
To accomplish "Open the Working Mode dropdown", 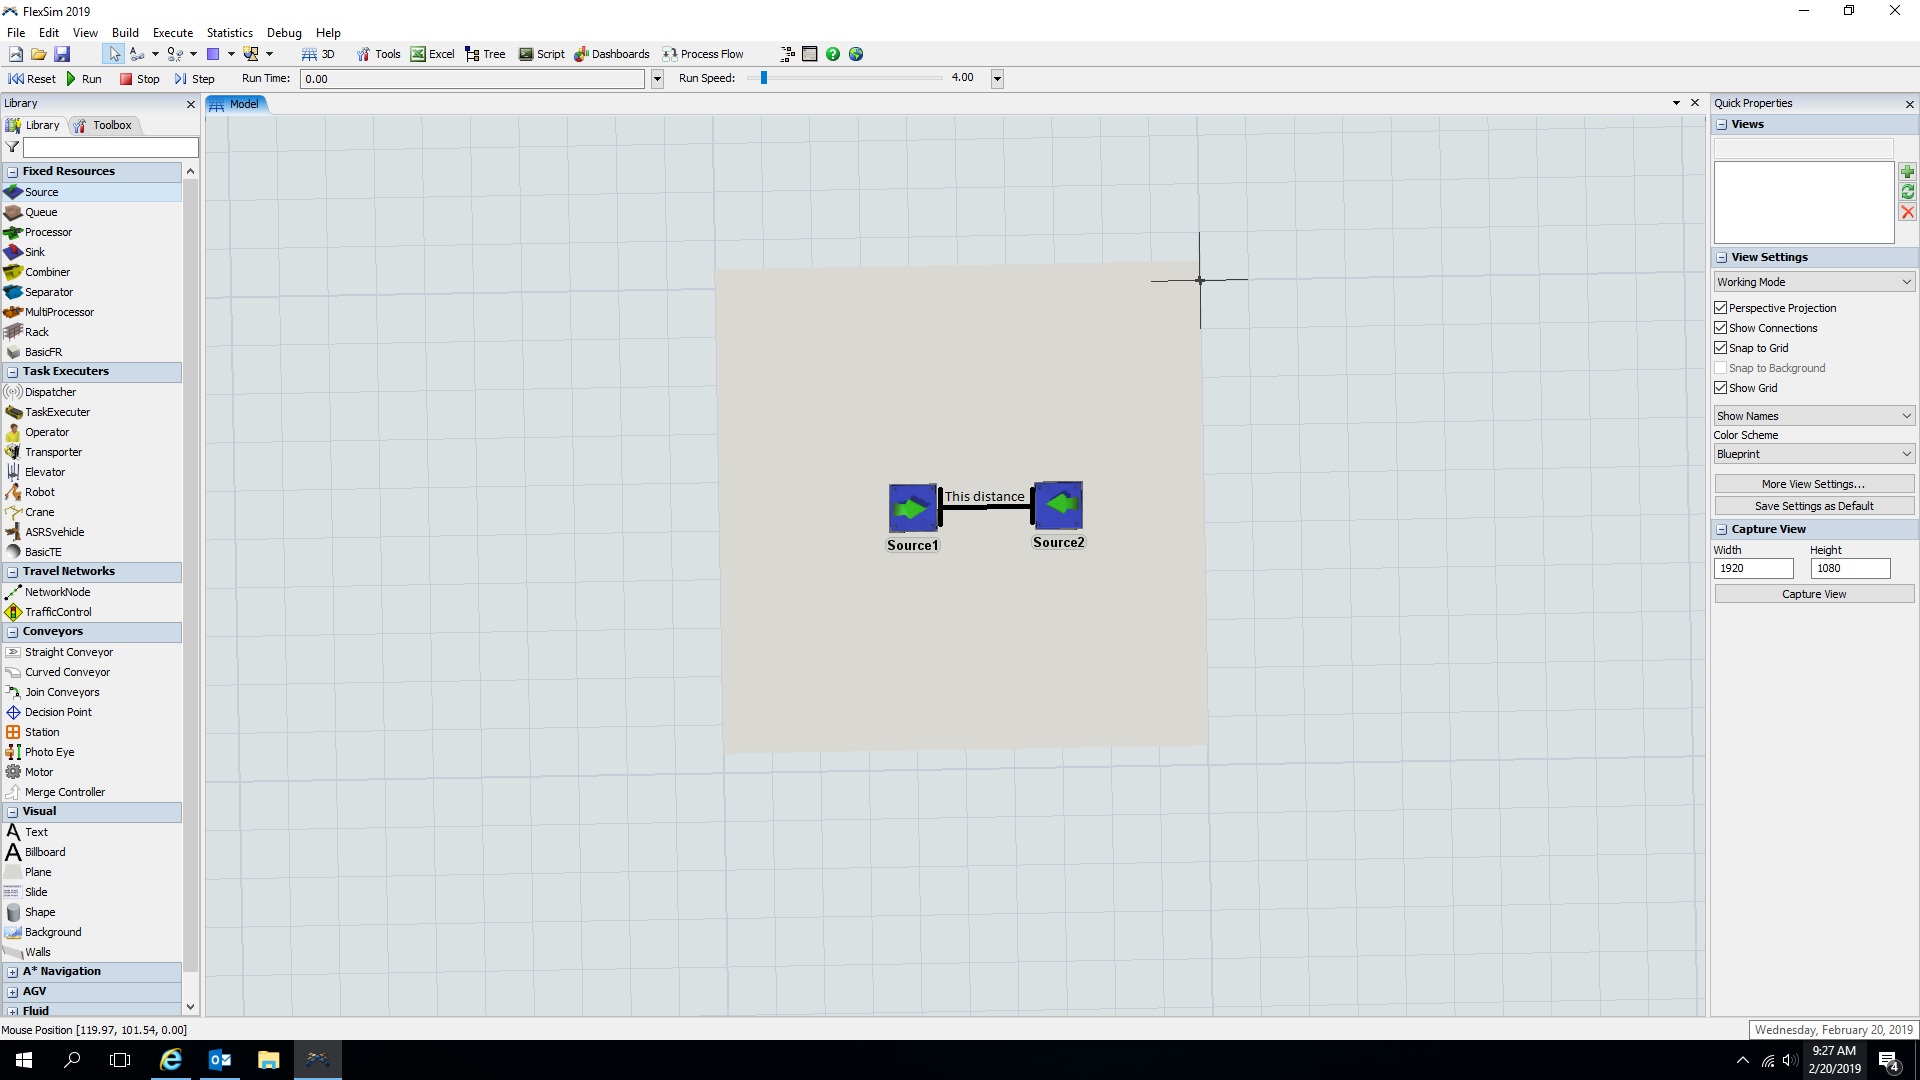I will click(x=1814, y=282).
